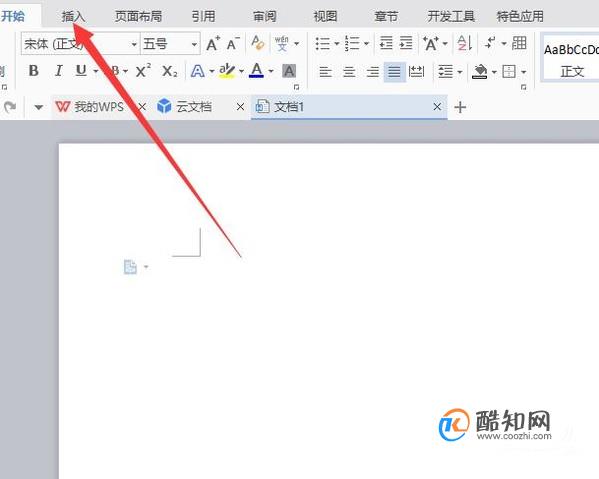599x479 pixels.
Task: Add a new document tab with plus
Action: (460, 107)
